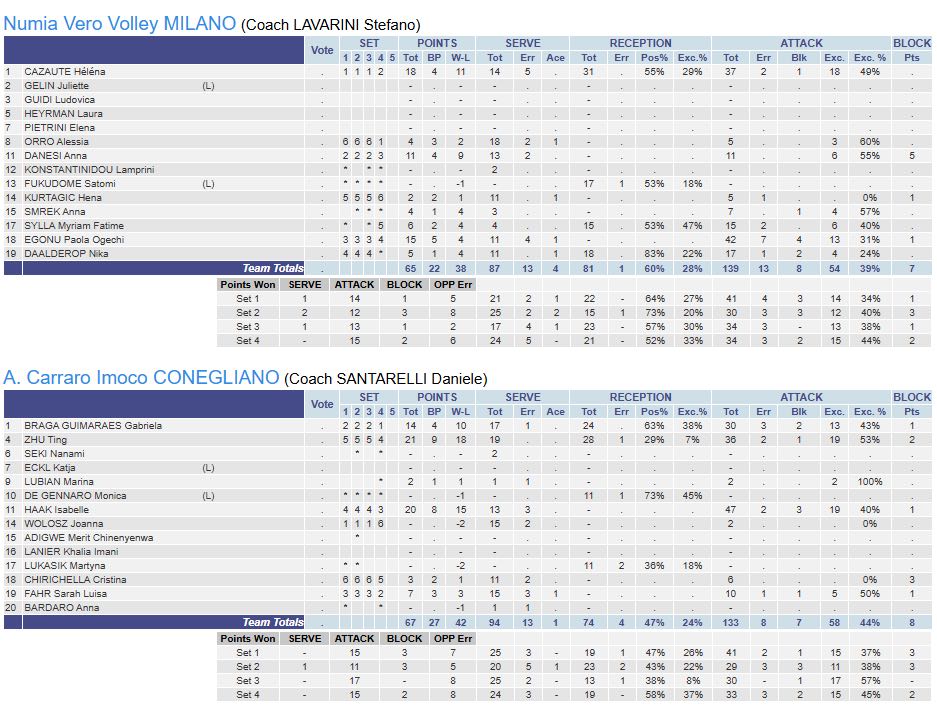Click LUKASIK Martyna name
The image size is (937, 718).
(65, 566)
